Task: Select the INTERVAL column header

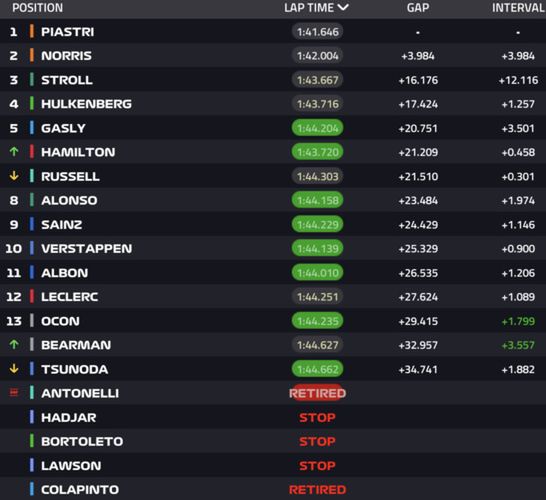Action: 518,8
